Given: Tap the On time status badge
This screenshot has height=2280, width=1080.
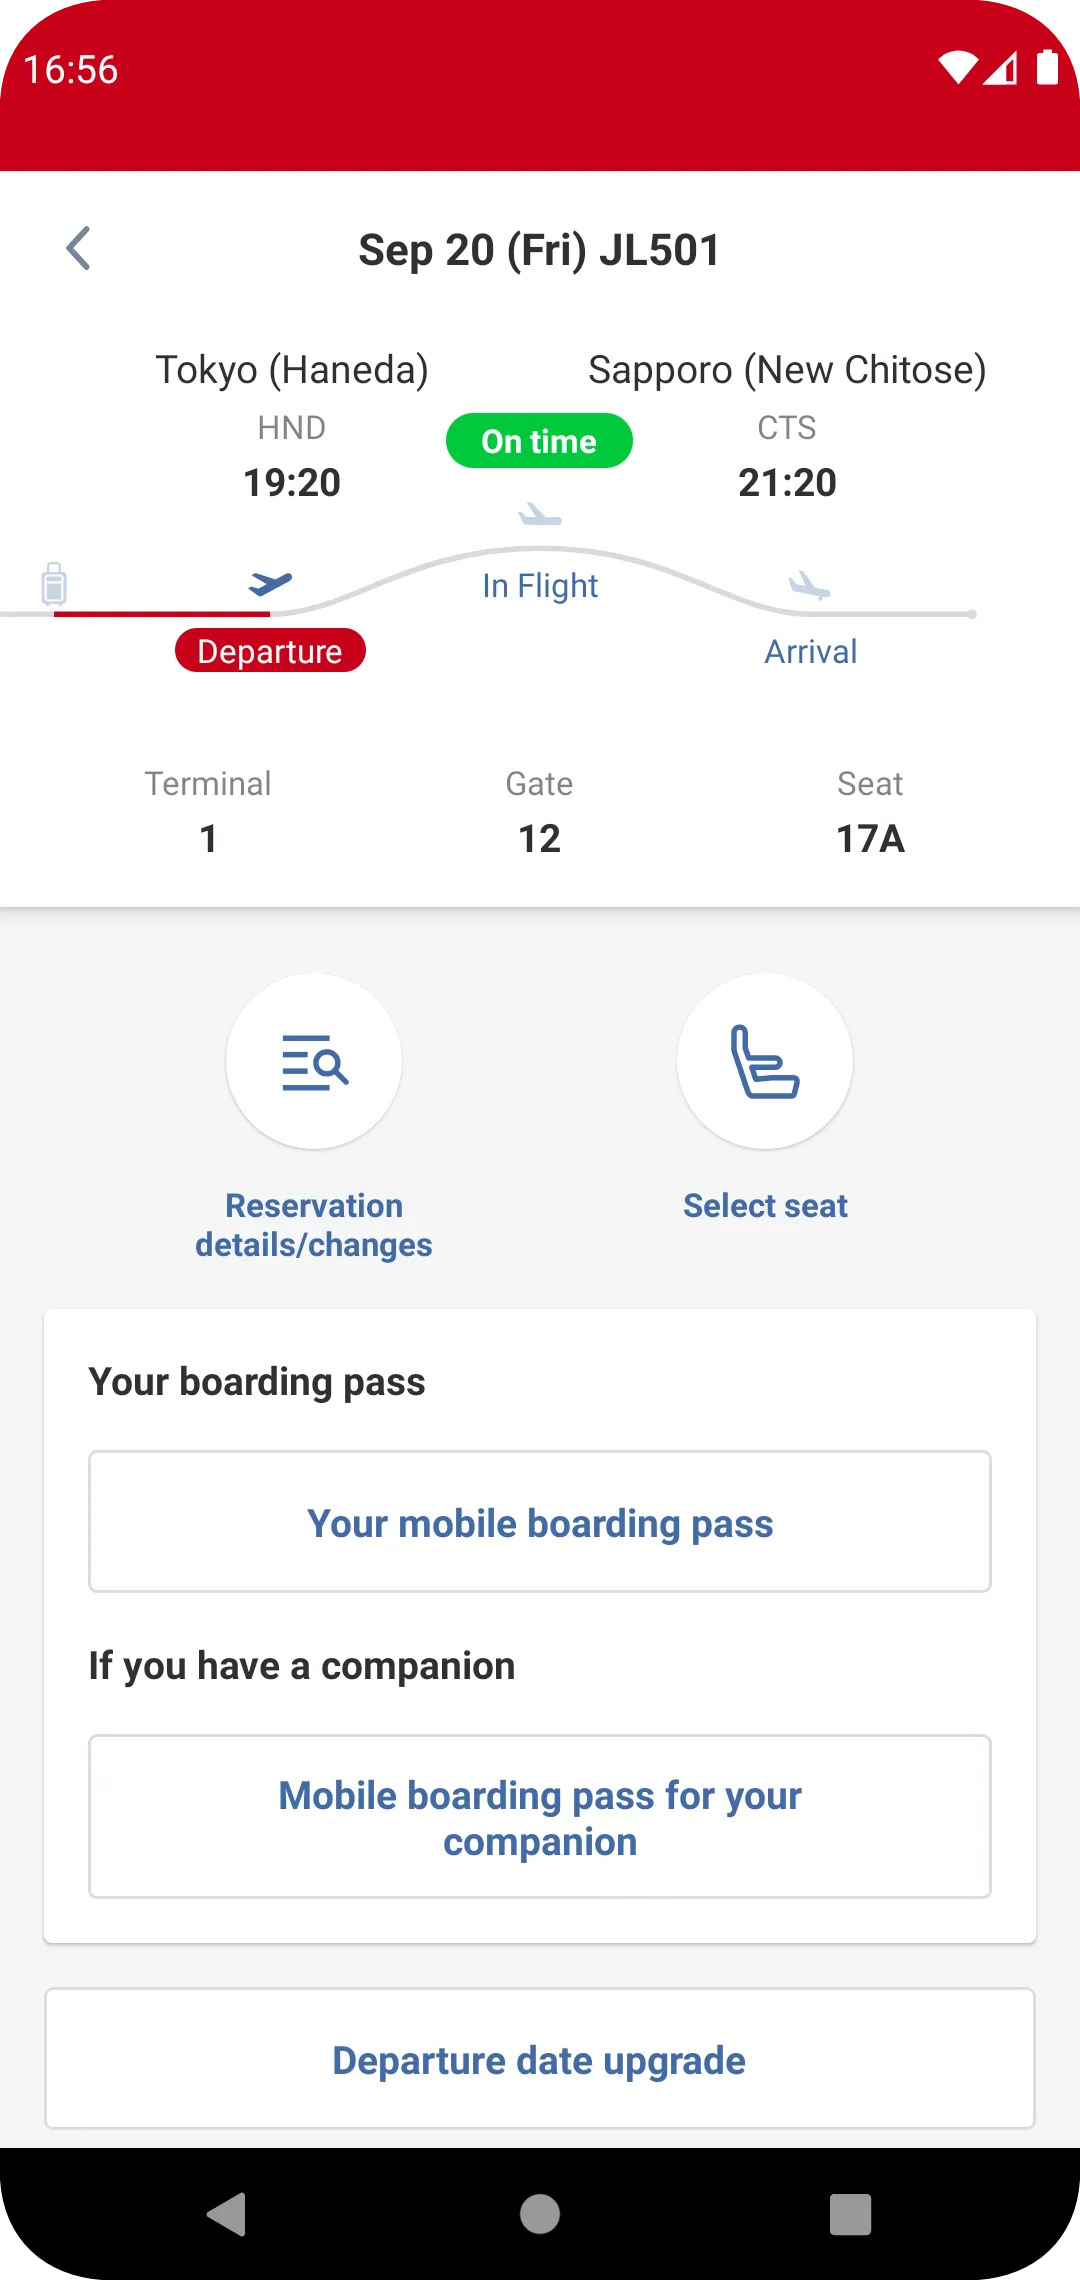Looking at the screenshot, I should click(539, 441).
